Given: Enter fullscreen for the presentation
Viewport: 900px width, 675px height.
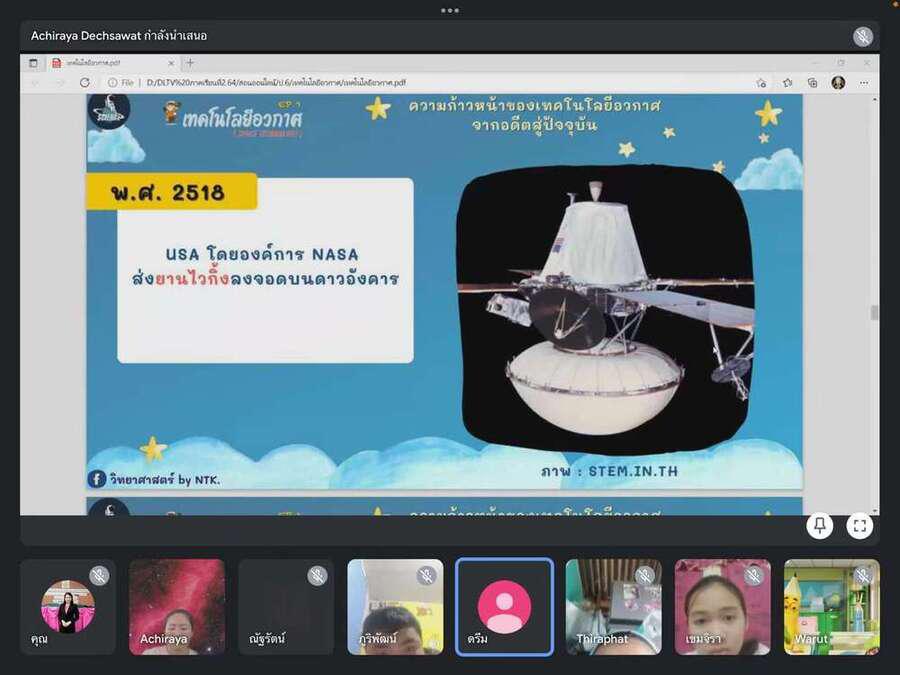Looking at the screenshot, I should pos(859,526).
